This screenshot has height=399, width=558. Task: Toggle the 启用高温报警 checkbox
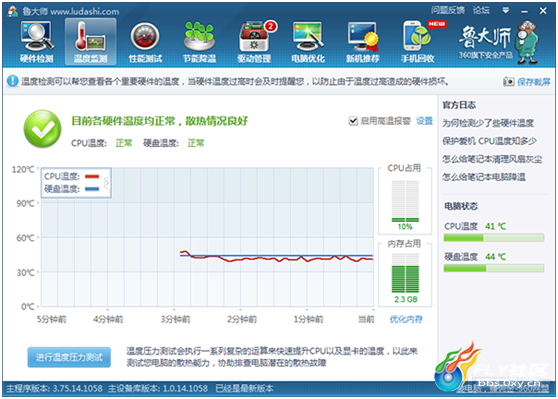coord(353,121)
